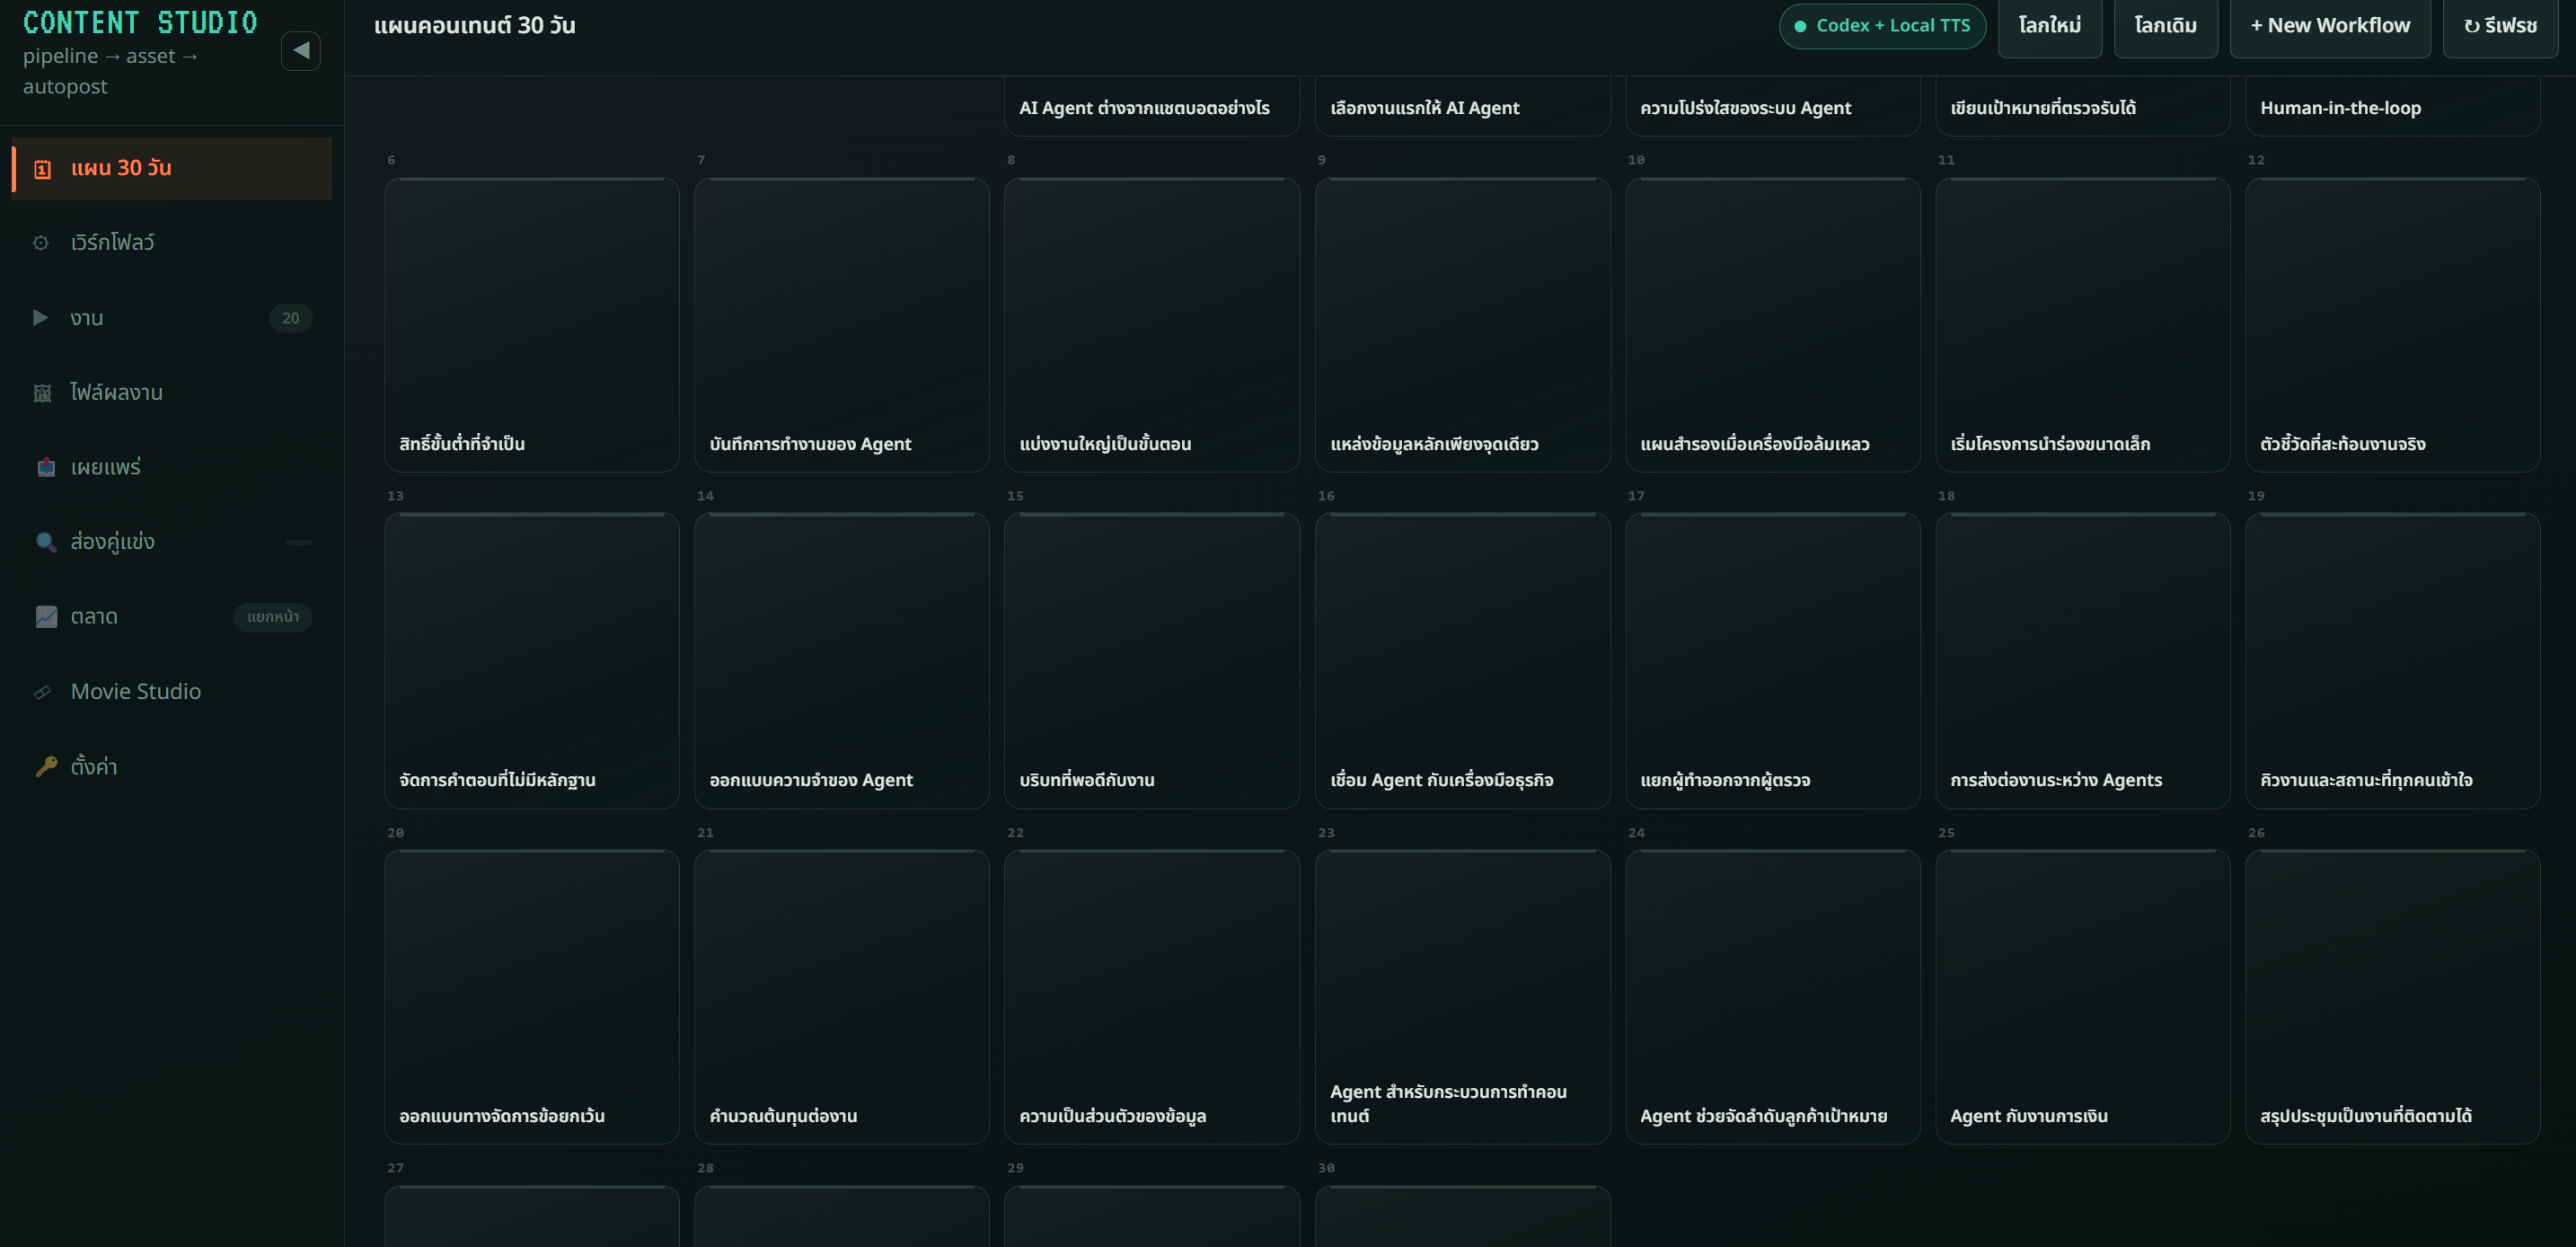Click the CONTENT STUDIO logo text

140,22
